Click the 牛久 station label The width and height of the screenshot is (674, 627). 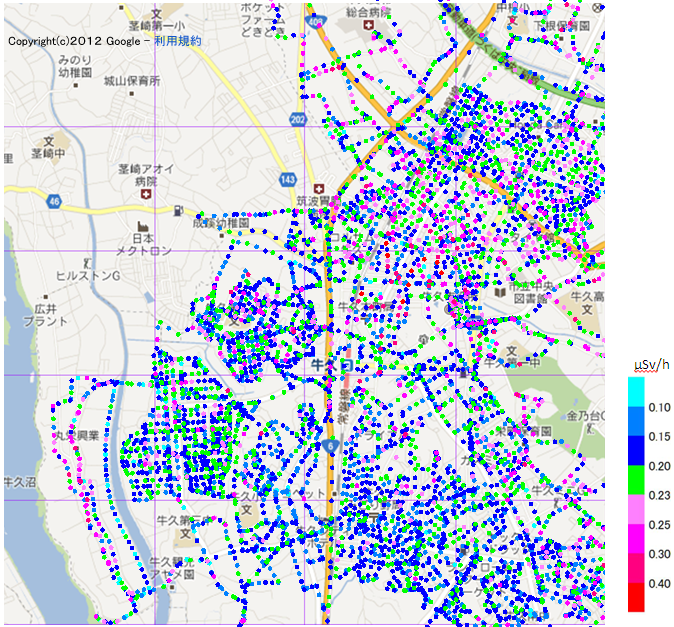click(326, 365)
